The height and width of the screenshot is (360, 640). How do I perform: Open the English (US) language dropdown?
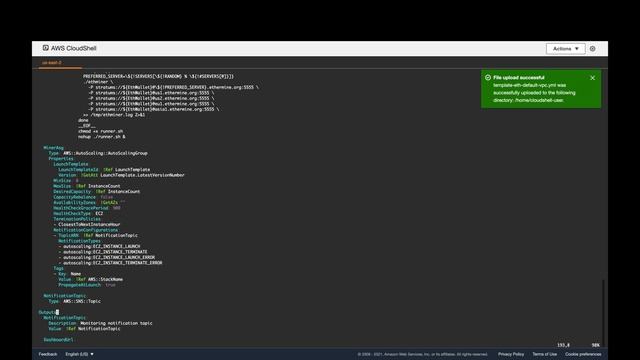[x=80, y=354]
